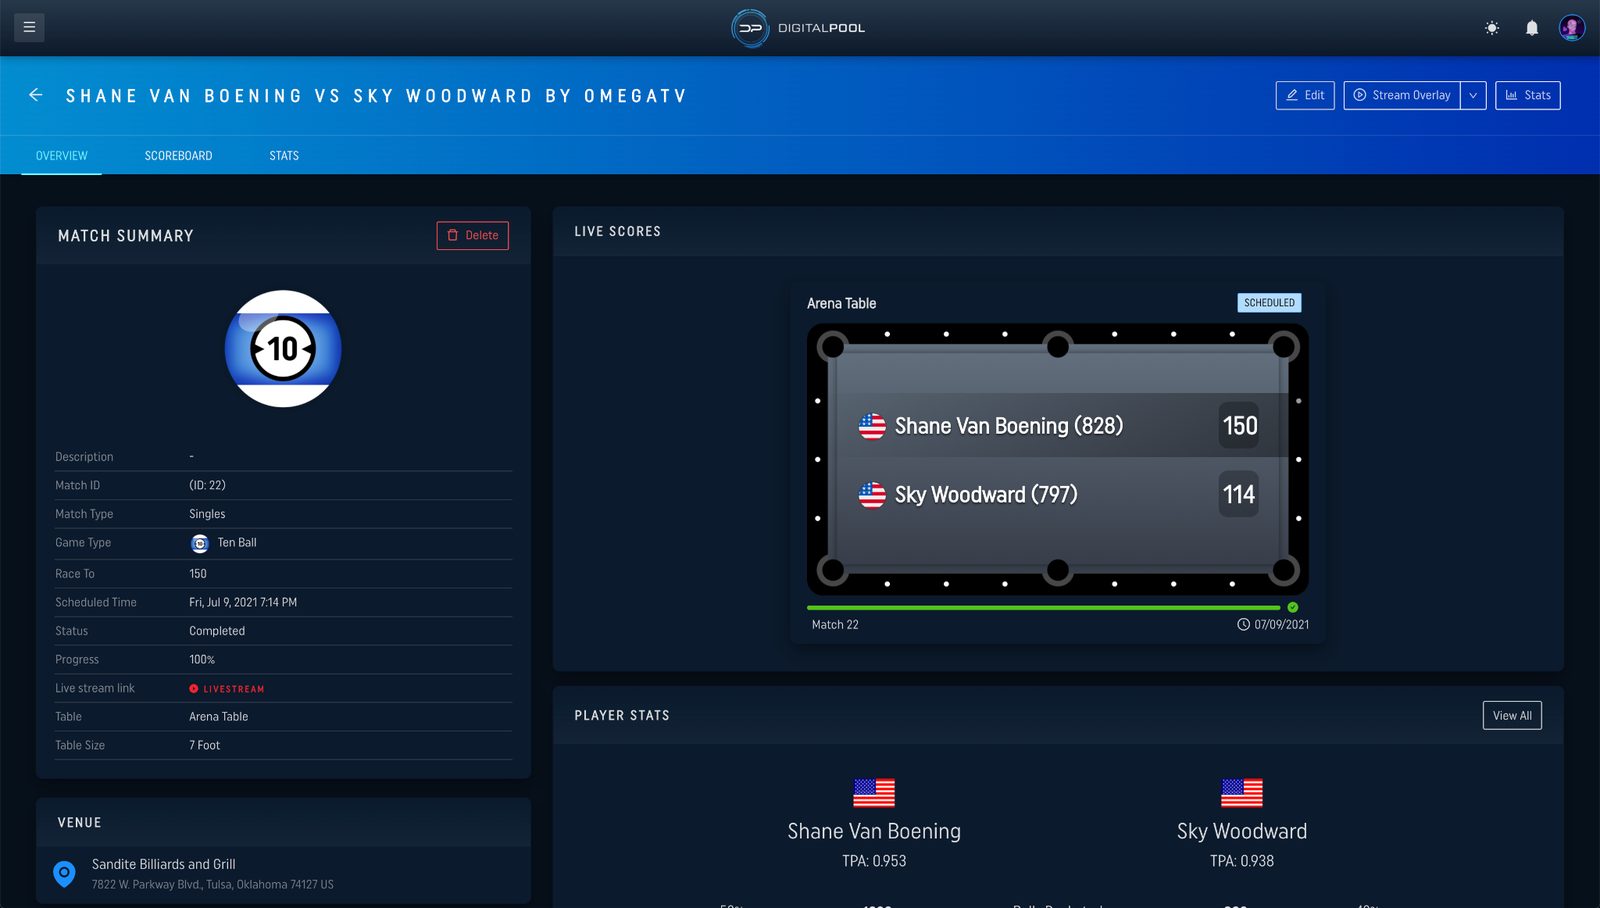The image size is (1600, 908).
Task: Click the venue address 7822 W. Parkway Blvd.
Action: [x=213, y=885]
